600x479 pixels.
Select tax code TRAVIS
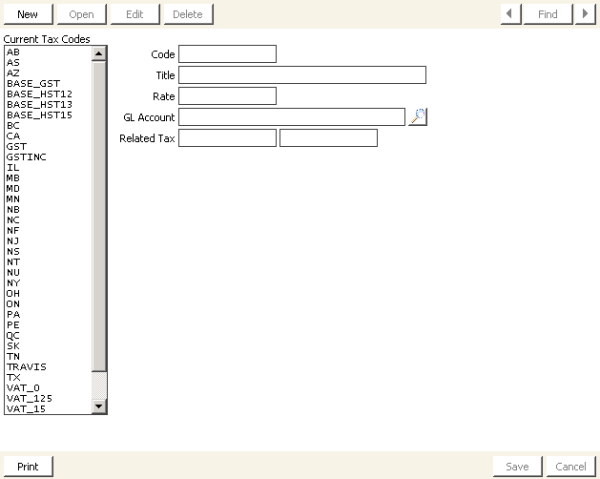pyautogui.click(x=48, y=367)
